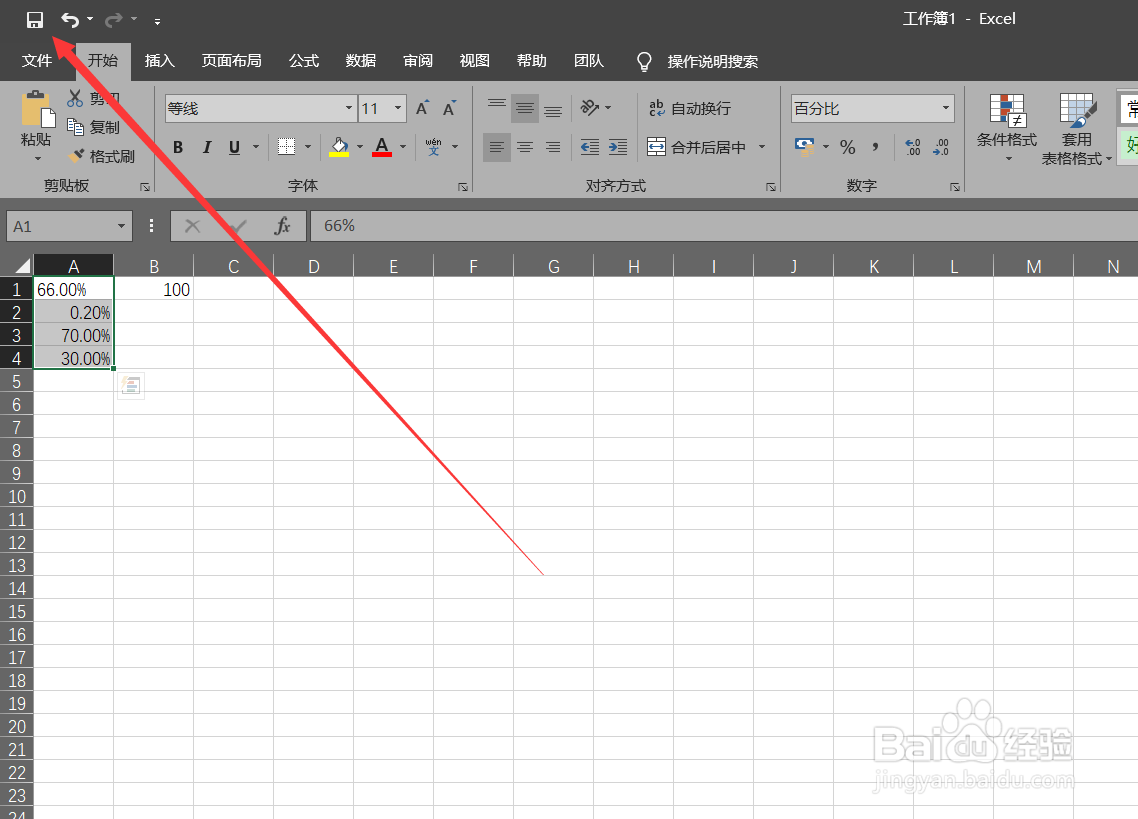Viewport: 1138px width, 819px height.
Task: Click the Increase Indent icon
Action: pos(618,147)
